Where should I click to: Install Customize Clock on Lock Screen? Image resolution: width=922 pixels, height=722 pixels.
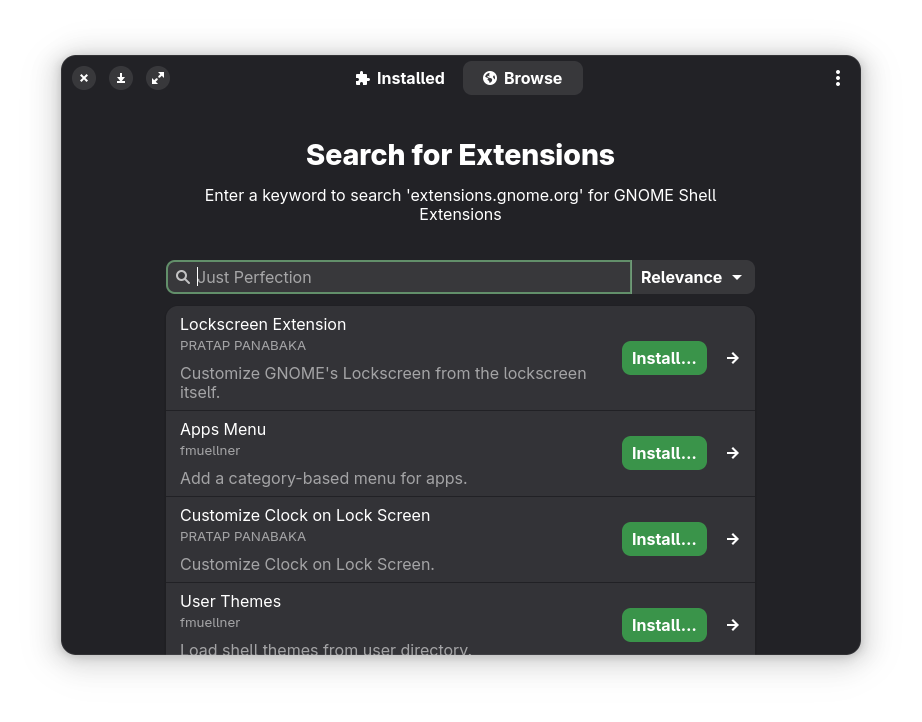[x=664, y=539]
